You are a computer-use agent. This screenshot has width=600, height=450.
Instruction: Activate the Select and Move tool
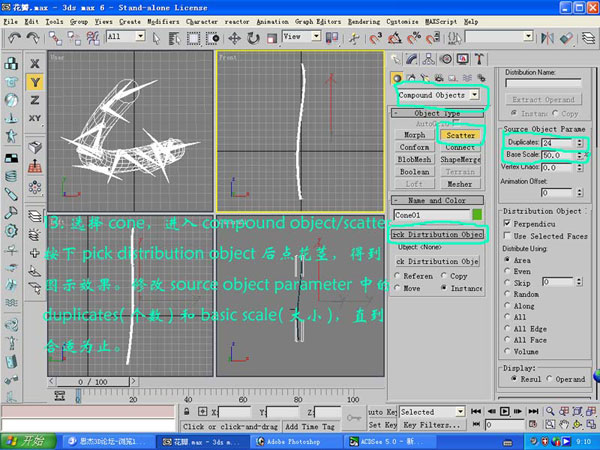[234, 38]
